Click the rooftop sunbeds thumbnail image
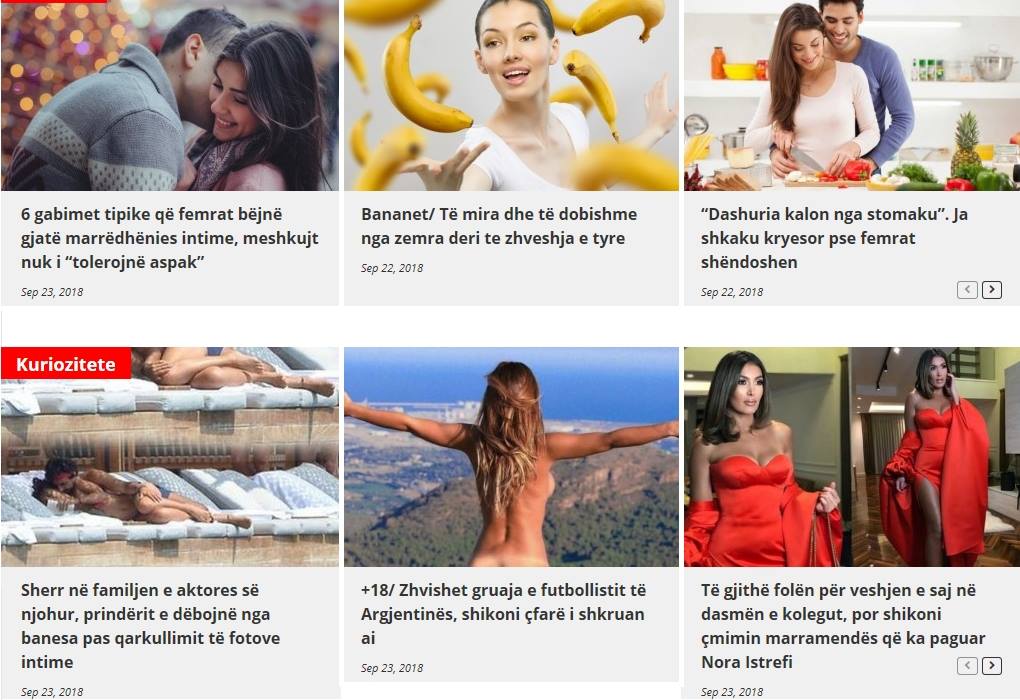Image resolution: width=1020 pixels, height=700 pixels. point(170,457)
